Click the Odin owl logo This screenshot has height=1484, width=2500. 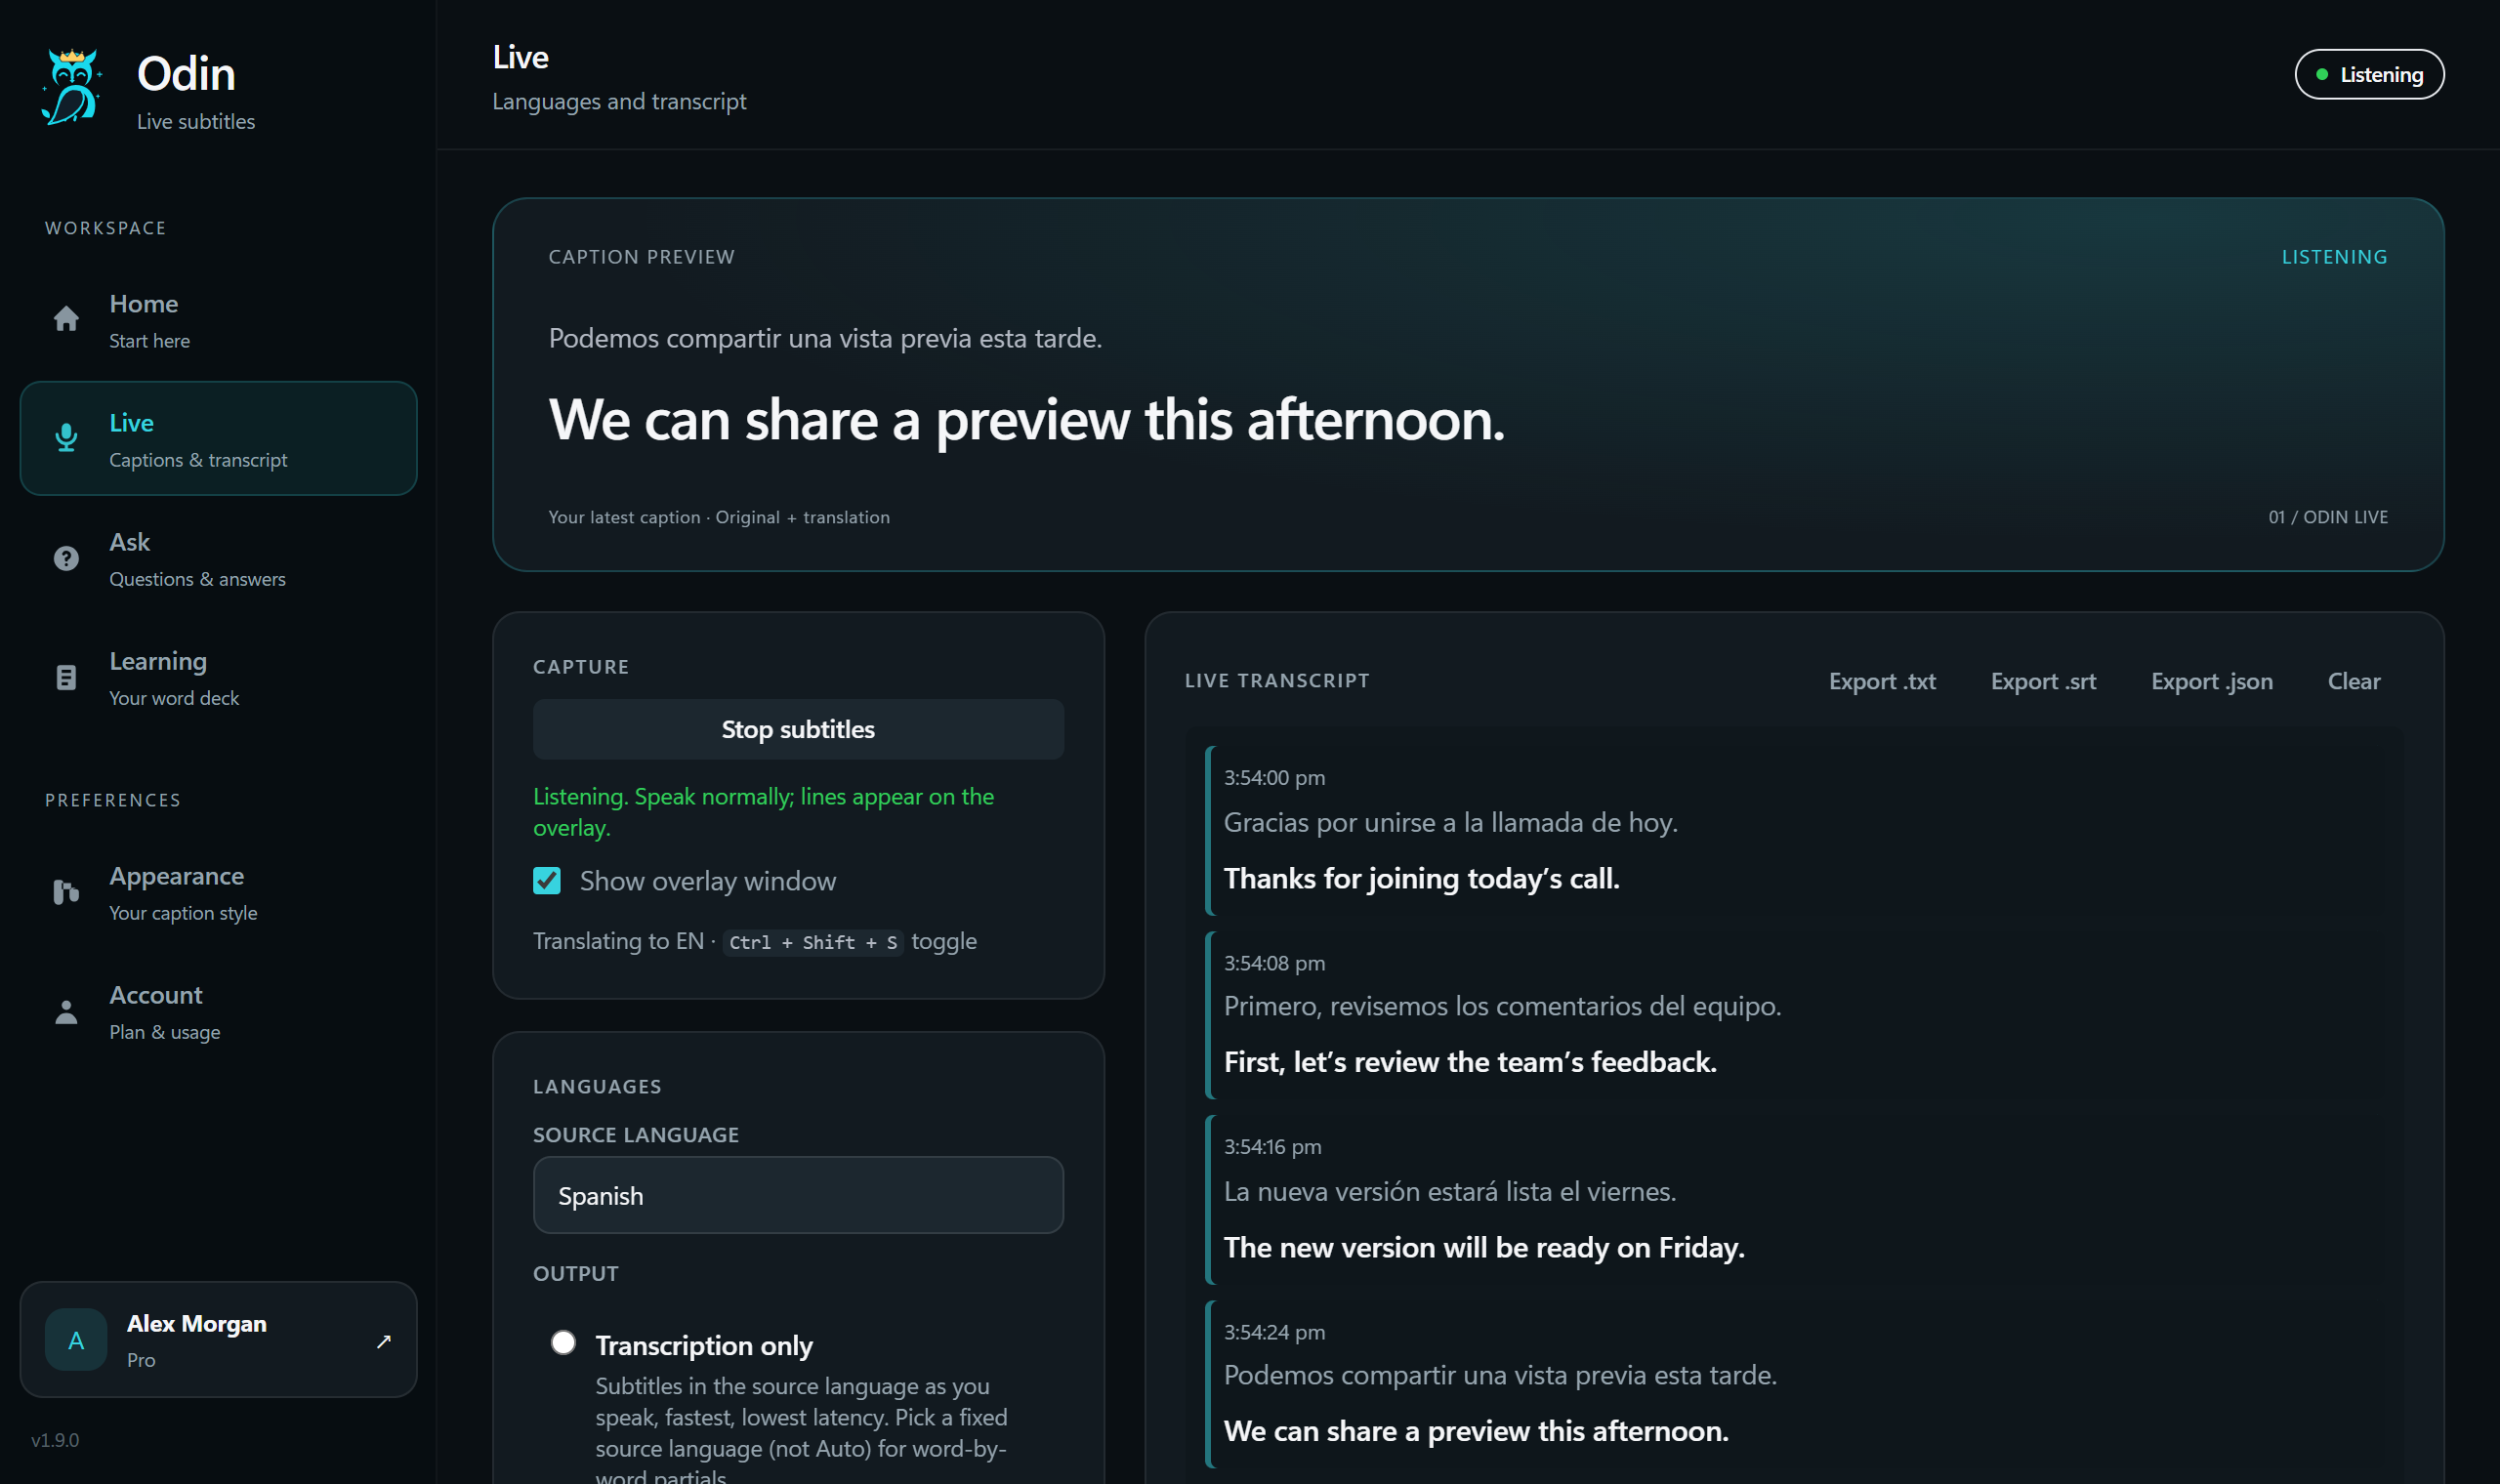pyautogui.click(x=71, y=88)
